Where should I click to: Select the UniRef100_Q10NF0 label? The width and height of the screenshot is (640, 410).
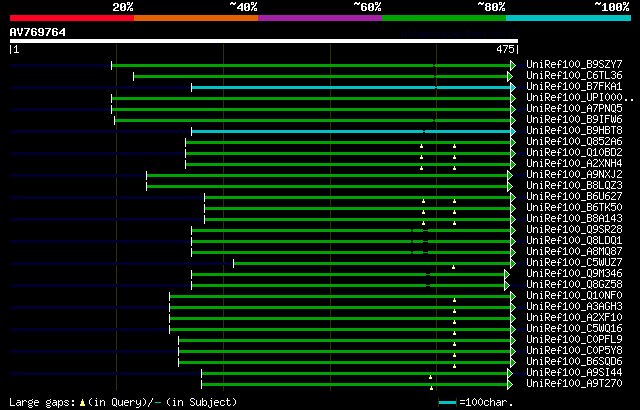click(574, 296)
